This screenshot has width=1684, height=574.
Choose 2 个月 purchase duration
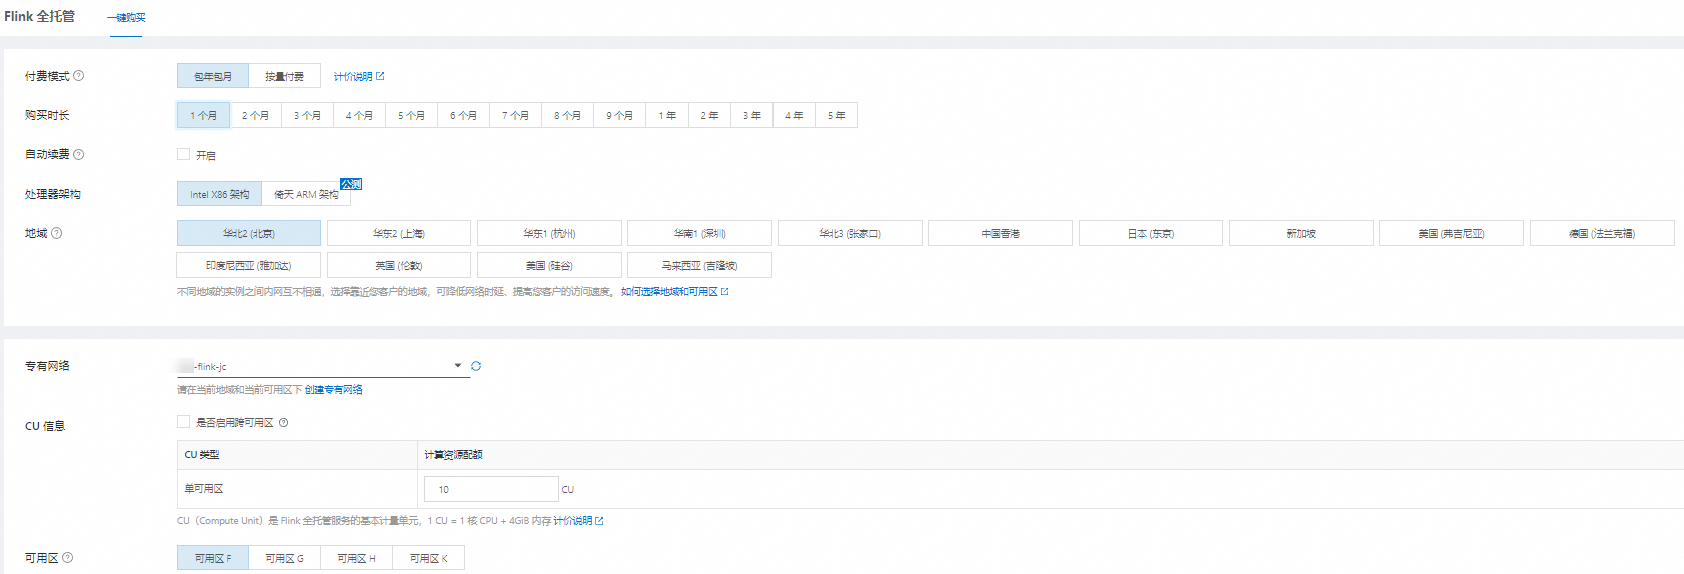256,115
